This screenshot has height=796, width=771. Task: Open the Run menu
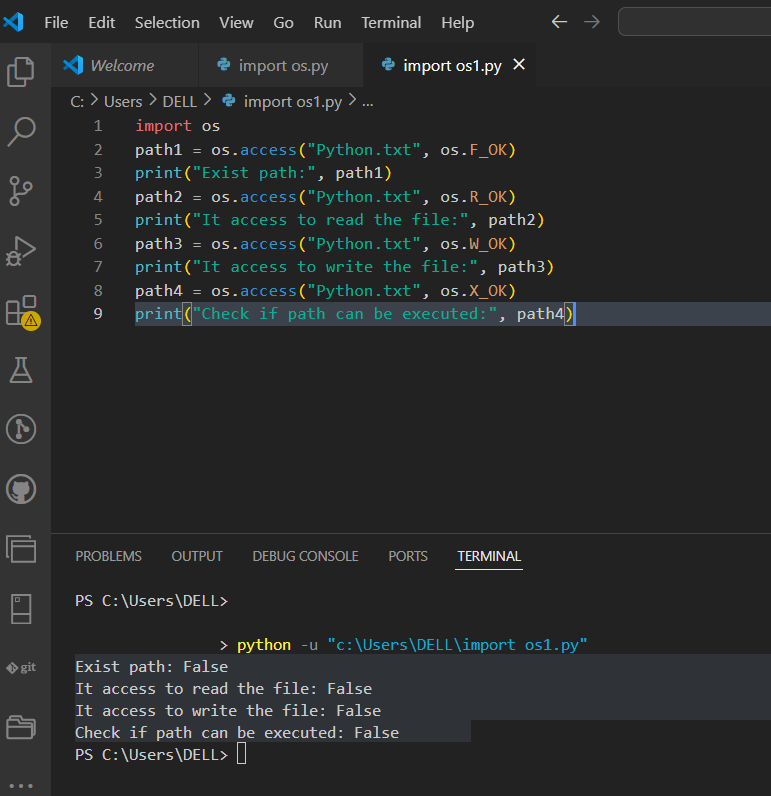click(327, 23)
